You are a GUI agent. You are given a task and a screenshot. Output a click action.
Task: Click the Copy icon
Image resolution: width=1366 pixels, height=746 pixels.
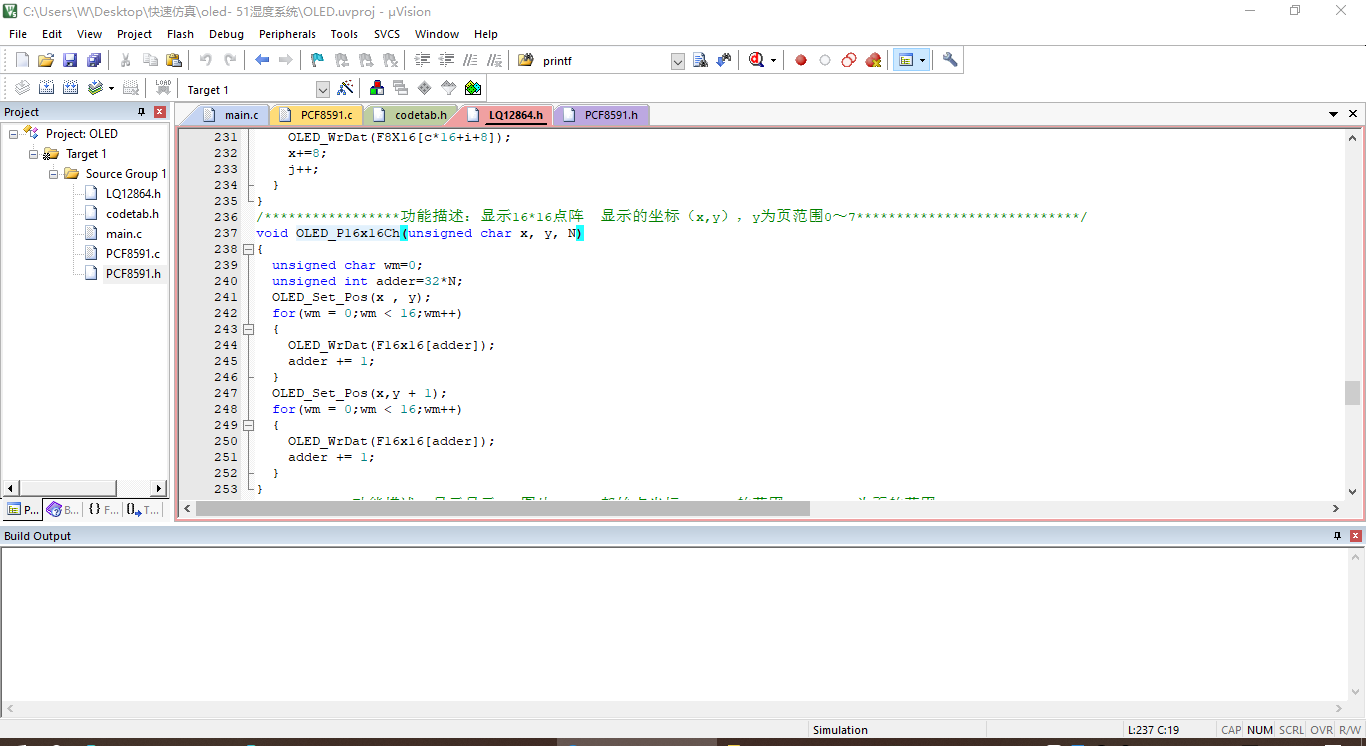click(150, 60)
